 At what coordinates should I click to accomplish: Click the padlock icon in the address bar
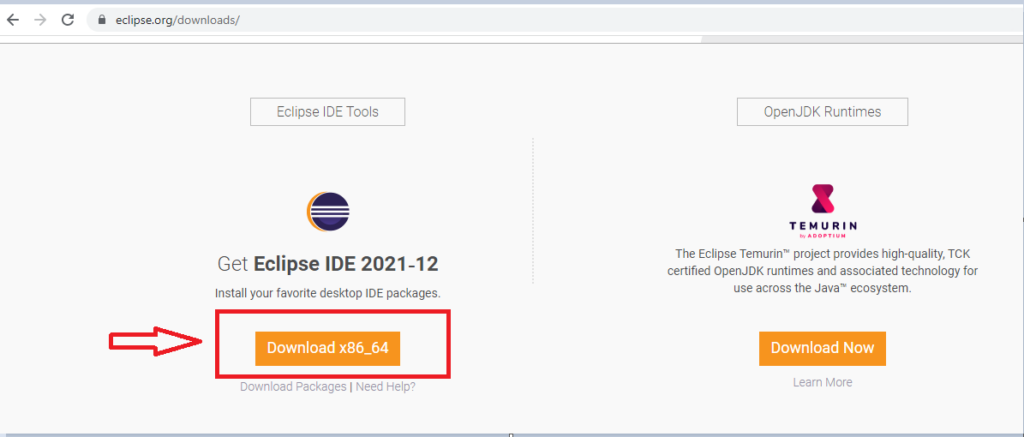coord(101,20)
